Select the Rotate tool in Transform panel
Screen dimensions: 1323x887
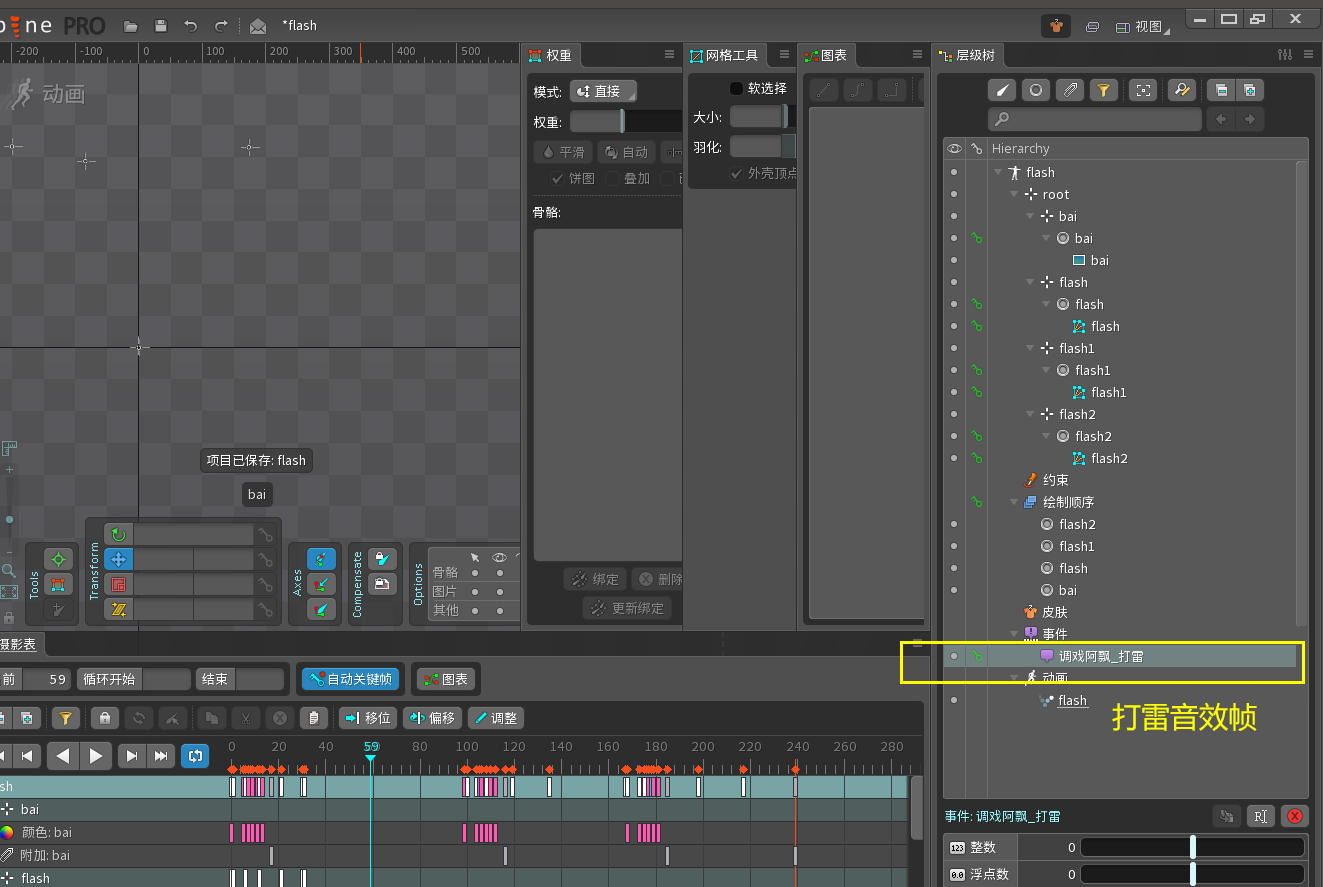coord(119,535)
